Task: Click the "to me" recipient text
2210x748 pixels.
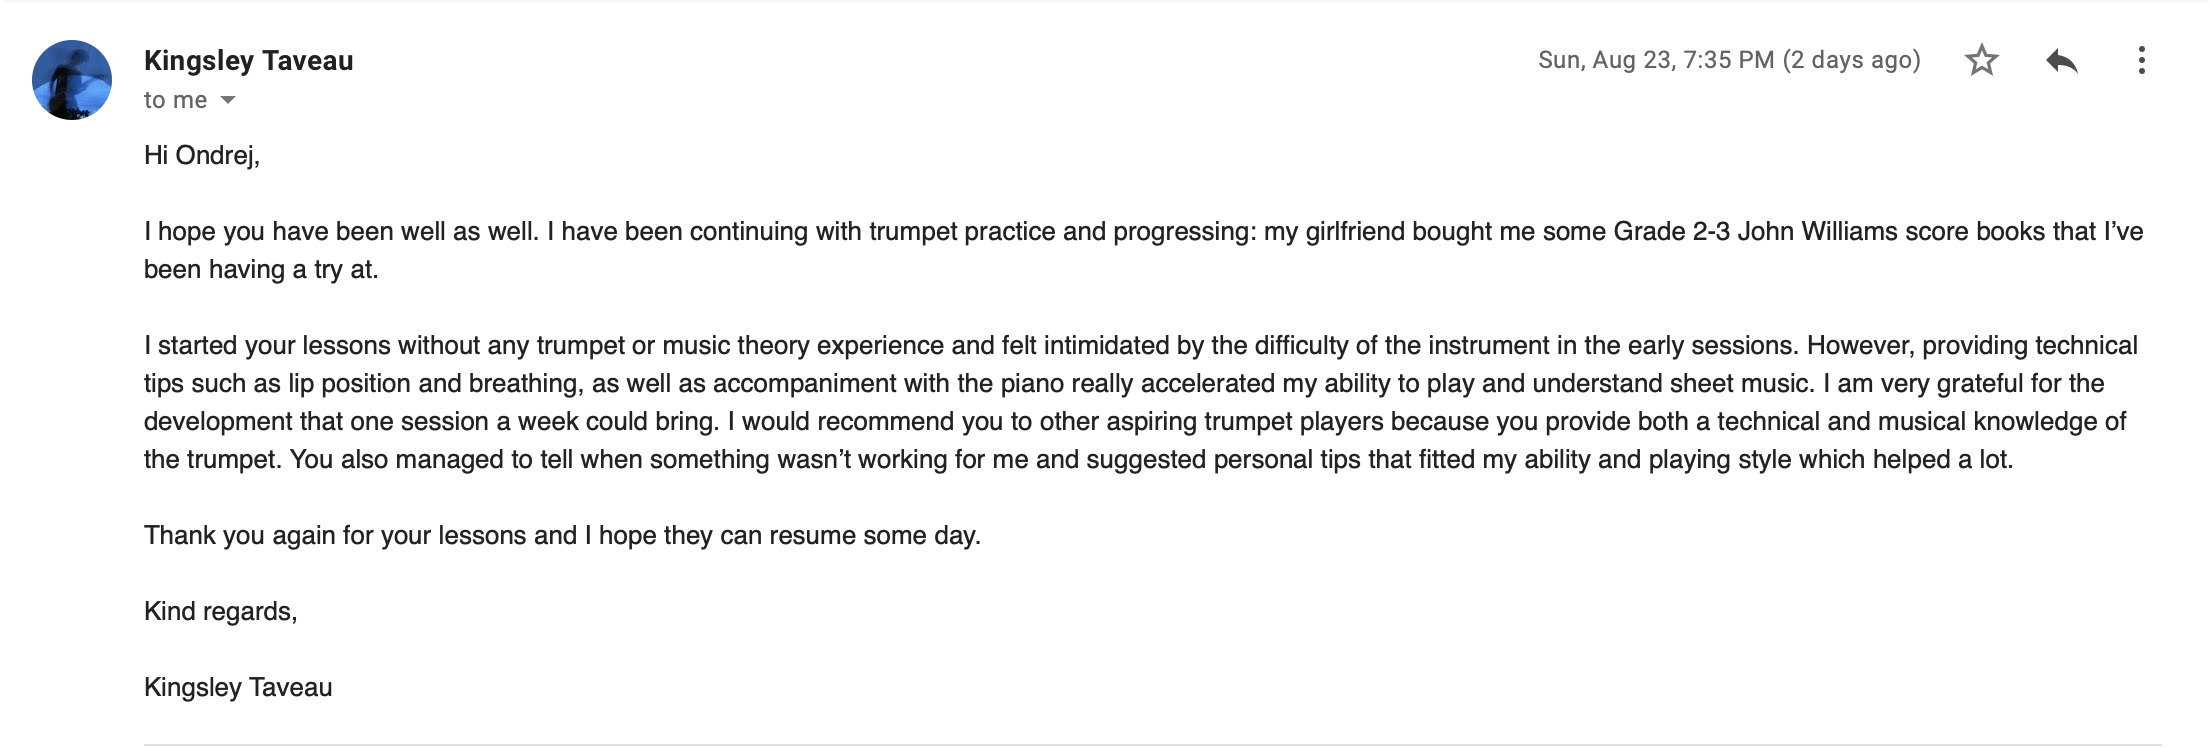Action: tap(175, 100)
